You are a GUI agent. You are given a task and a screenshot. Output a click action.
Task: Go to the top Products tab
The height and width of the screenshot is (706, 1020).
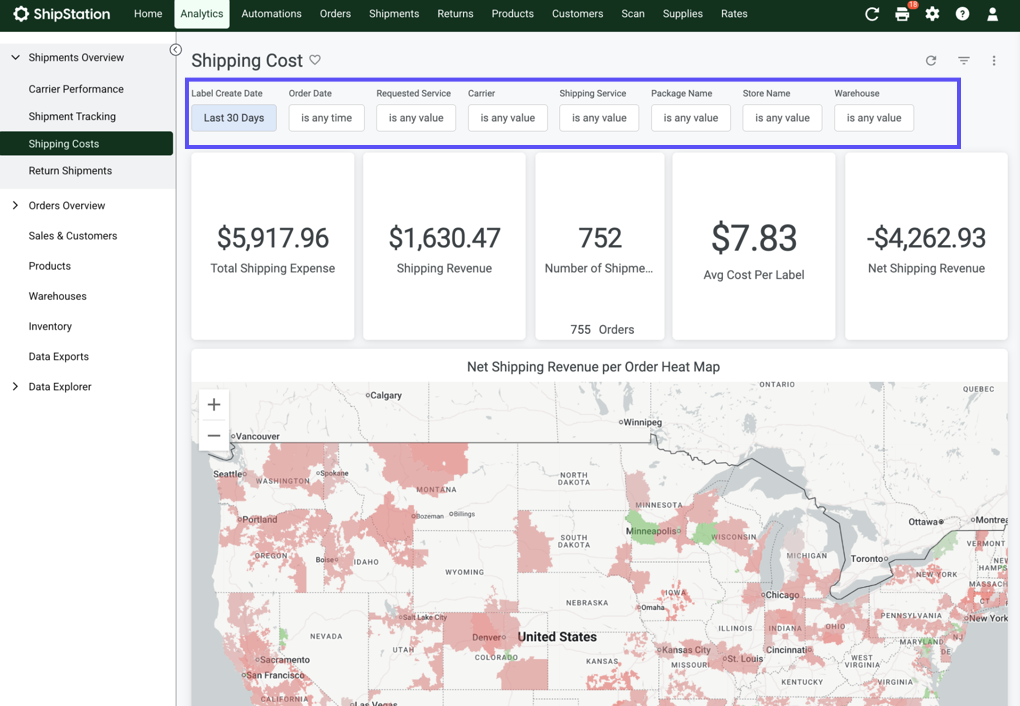(x=513, y=14)
